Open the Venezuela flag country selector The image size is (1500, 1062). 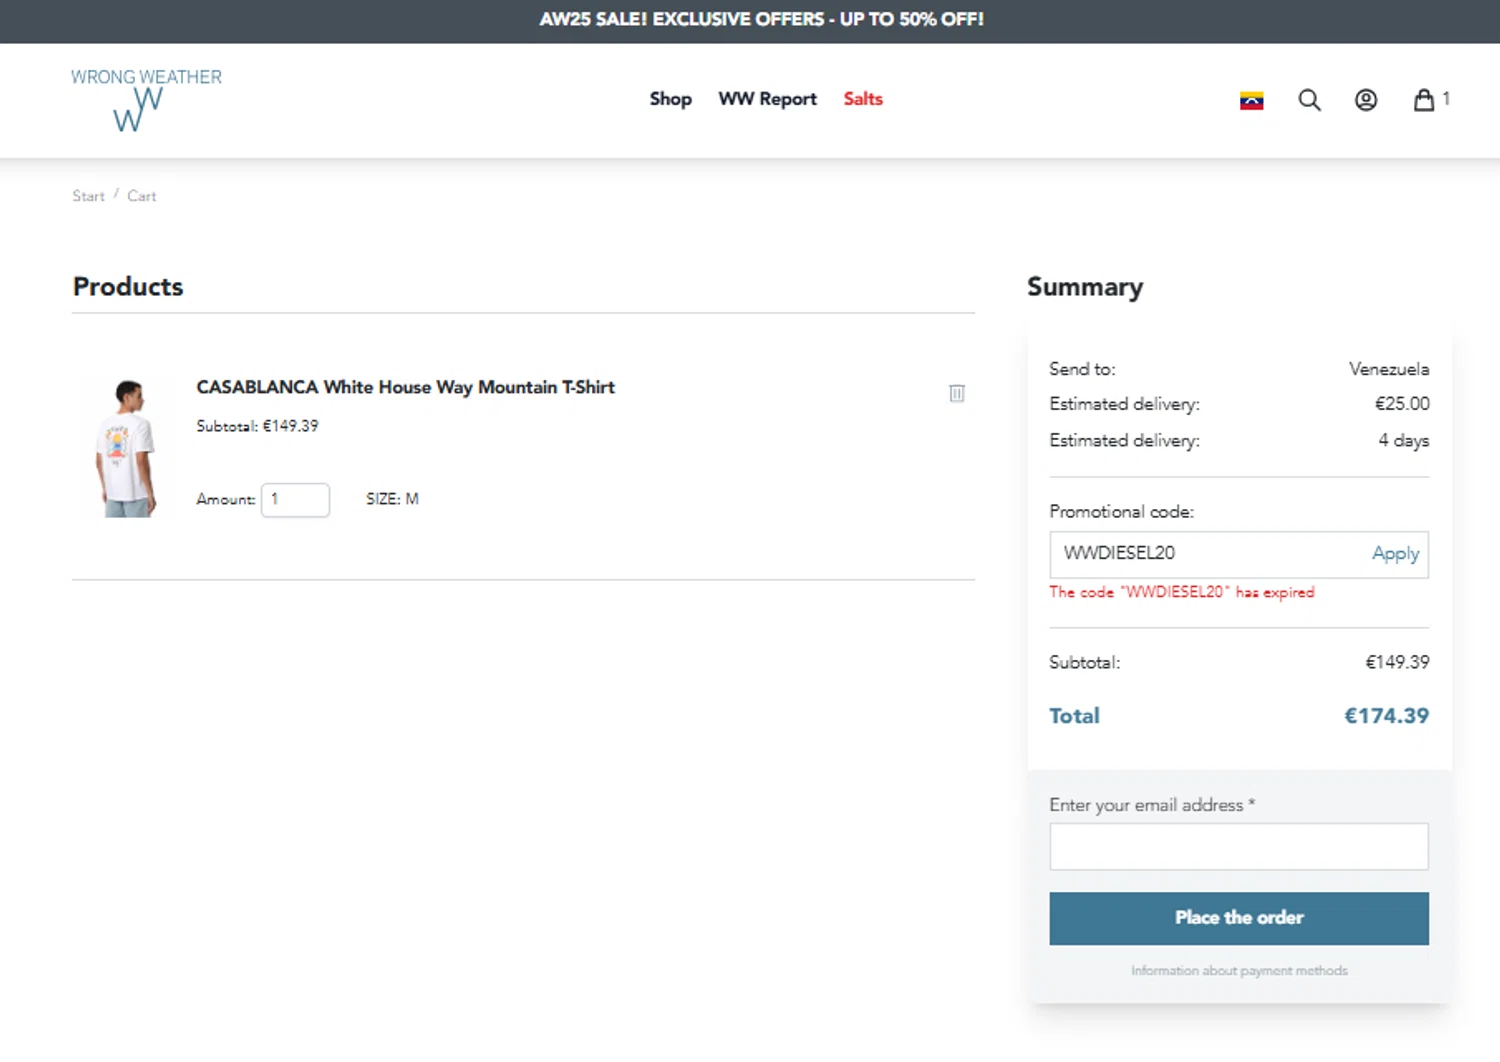[1251, 100]
